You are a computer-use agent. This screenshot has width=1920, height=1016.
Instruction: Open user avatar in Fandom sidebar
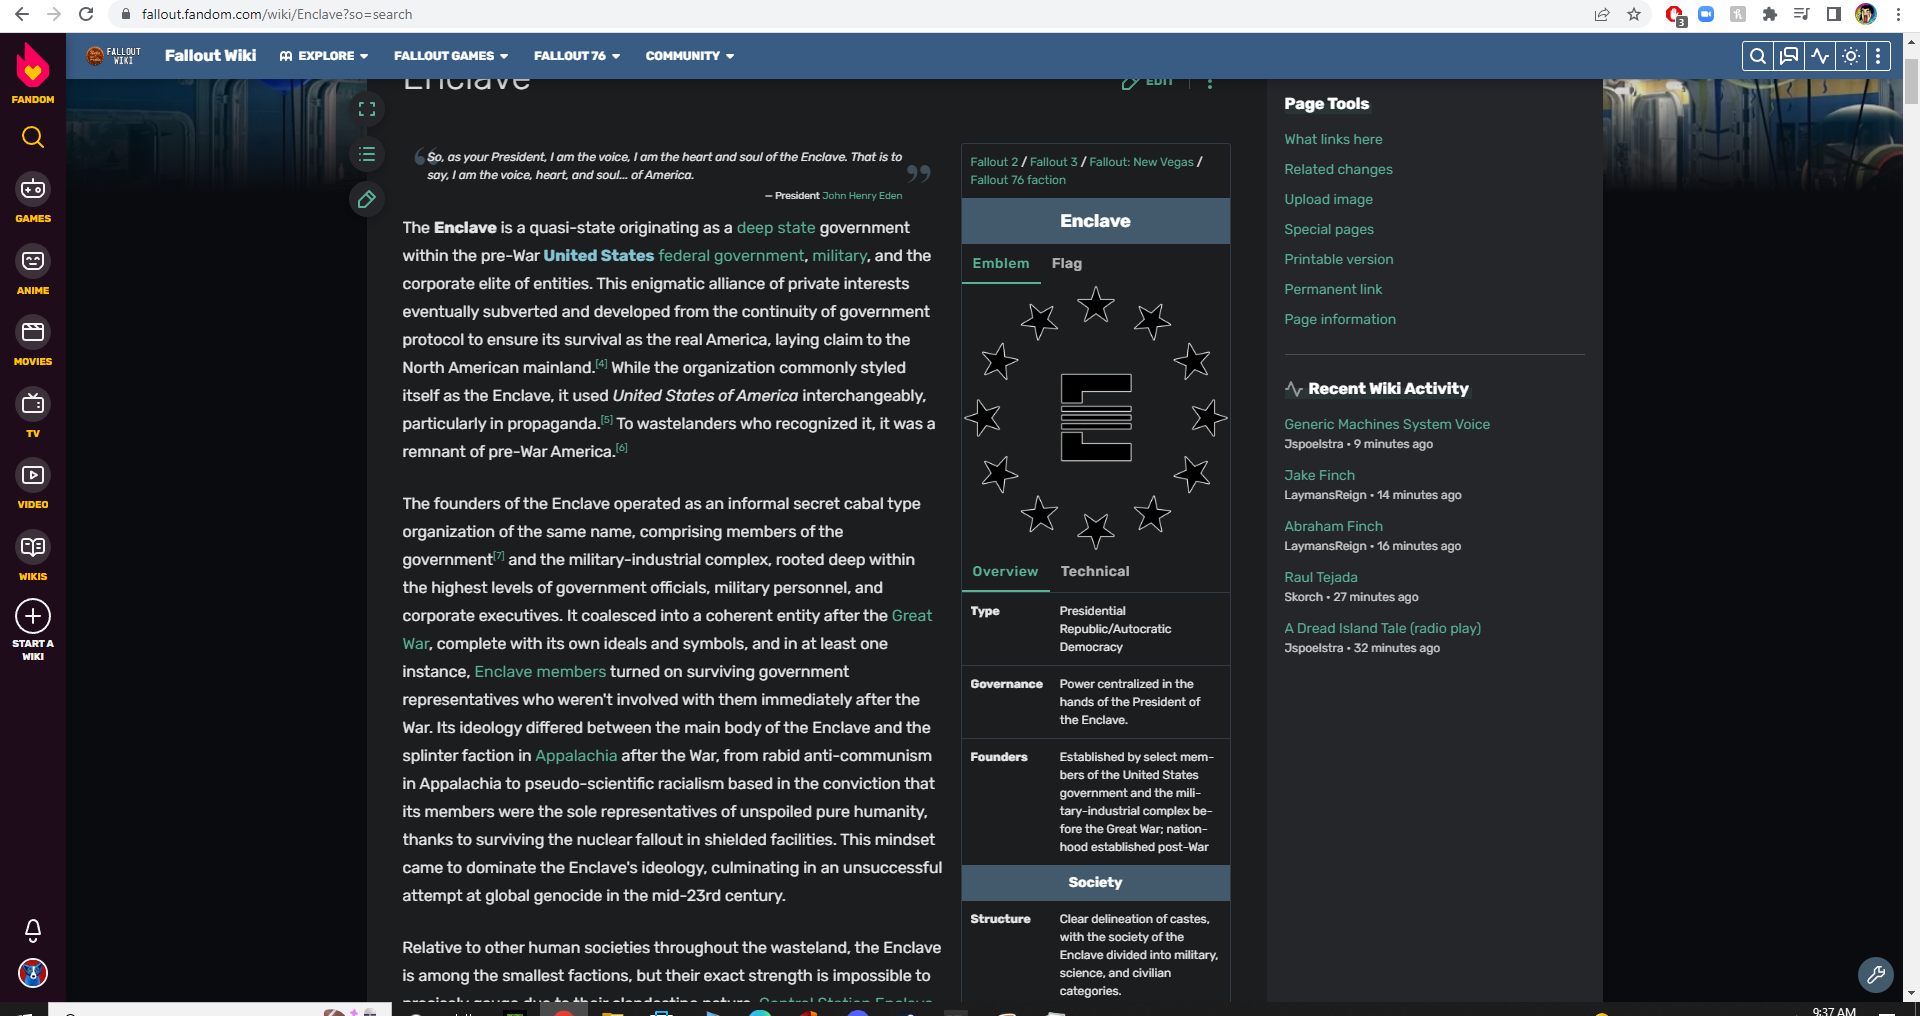pos(33,973)
